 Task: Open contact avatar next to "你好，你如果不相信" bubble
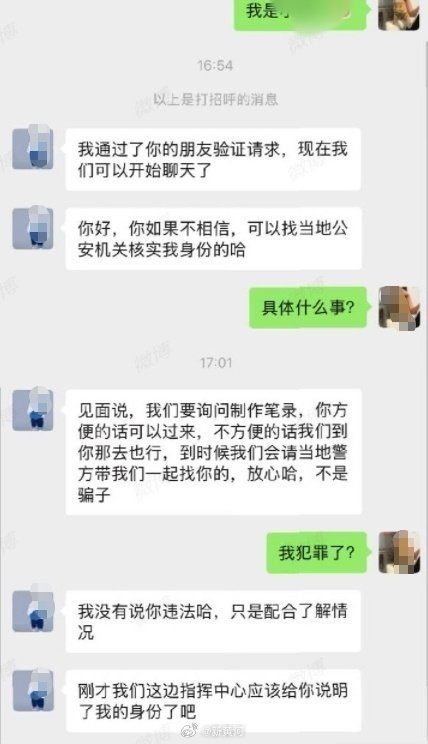pos(32,228)
